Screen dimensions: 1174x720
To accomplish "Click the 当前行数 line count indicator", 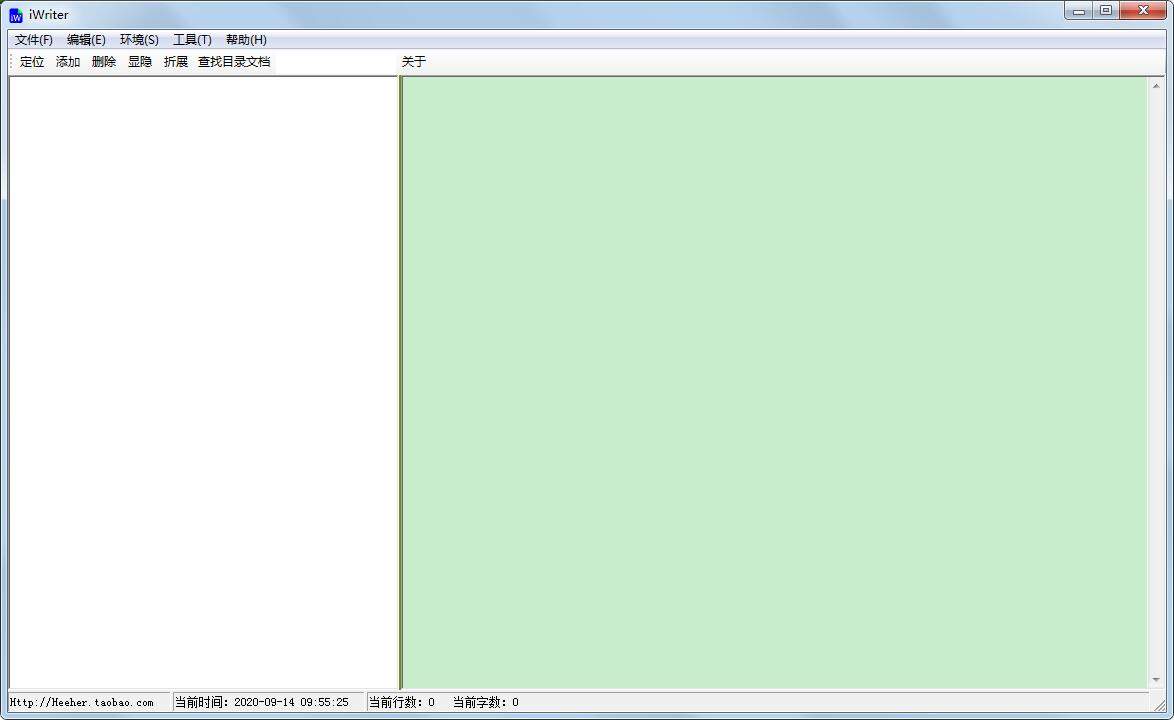I will click(x=403, y=702).
